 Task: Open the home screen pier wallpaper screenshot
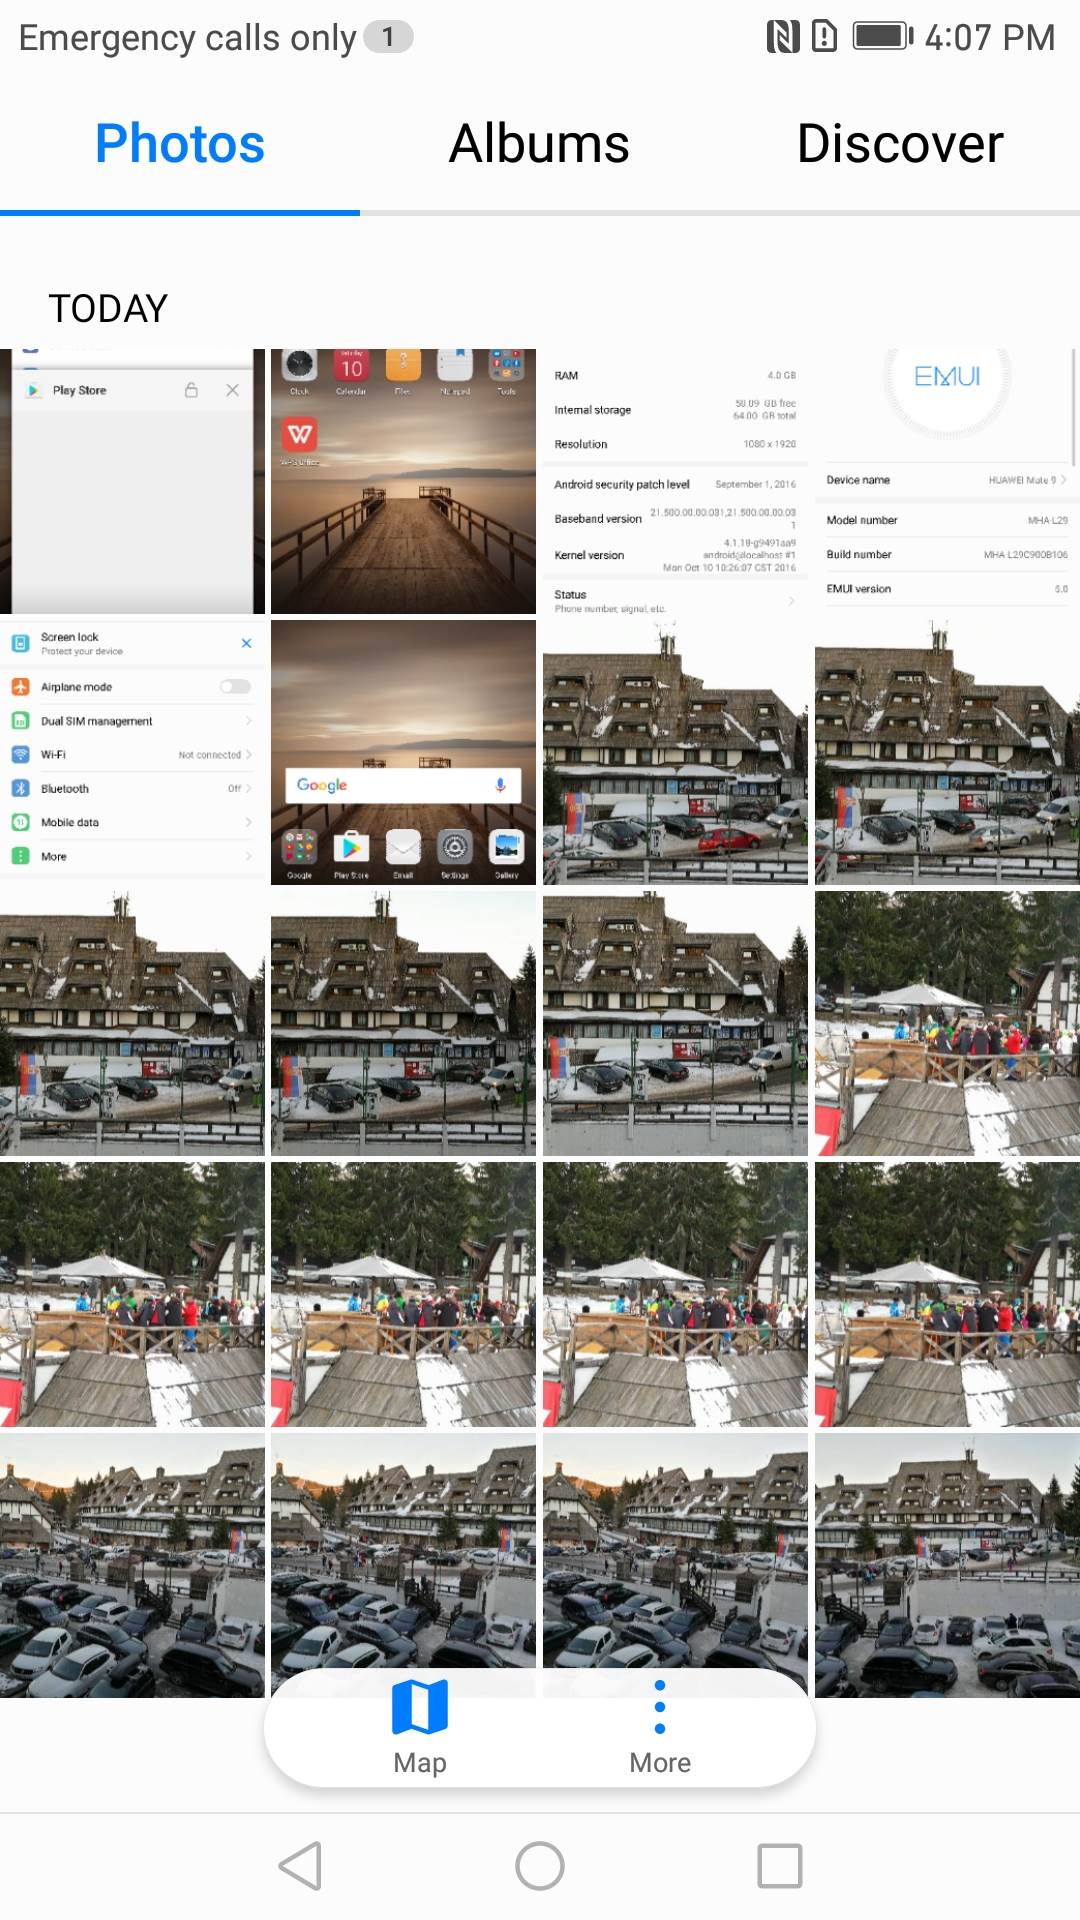[x=403, y=481]
